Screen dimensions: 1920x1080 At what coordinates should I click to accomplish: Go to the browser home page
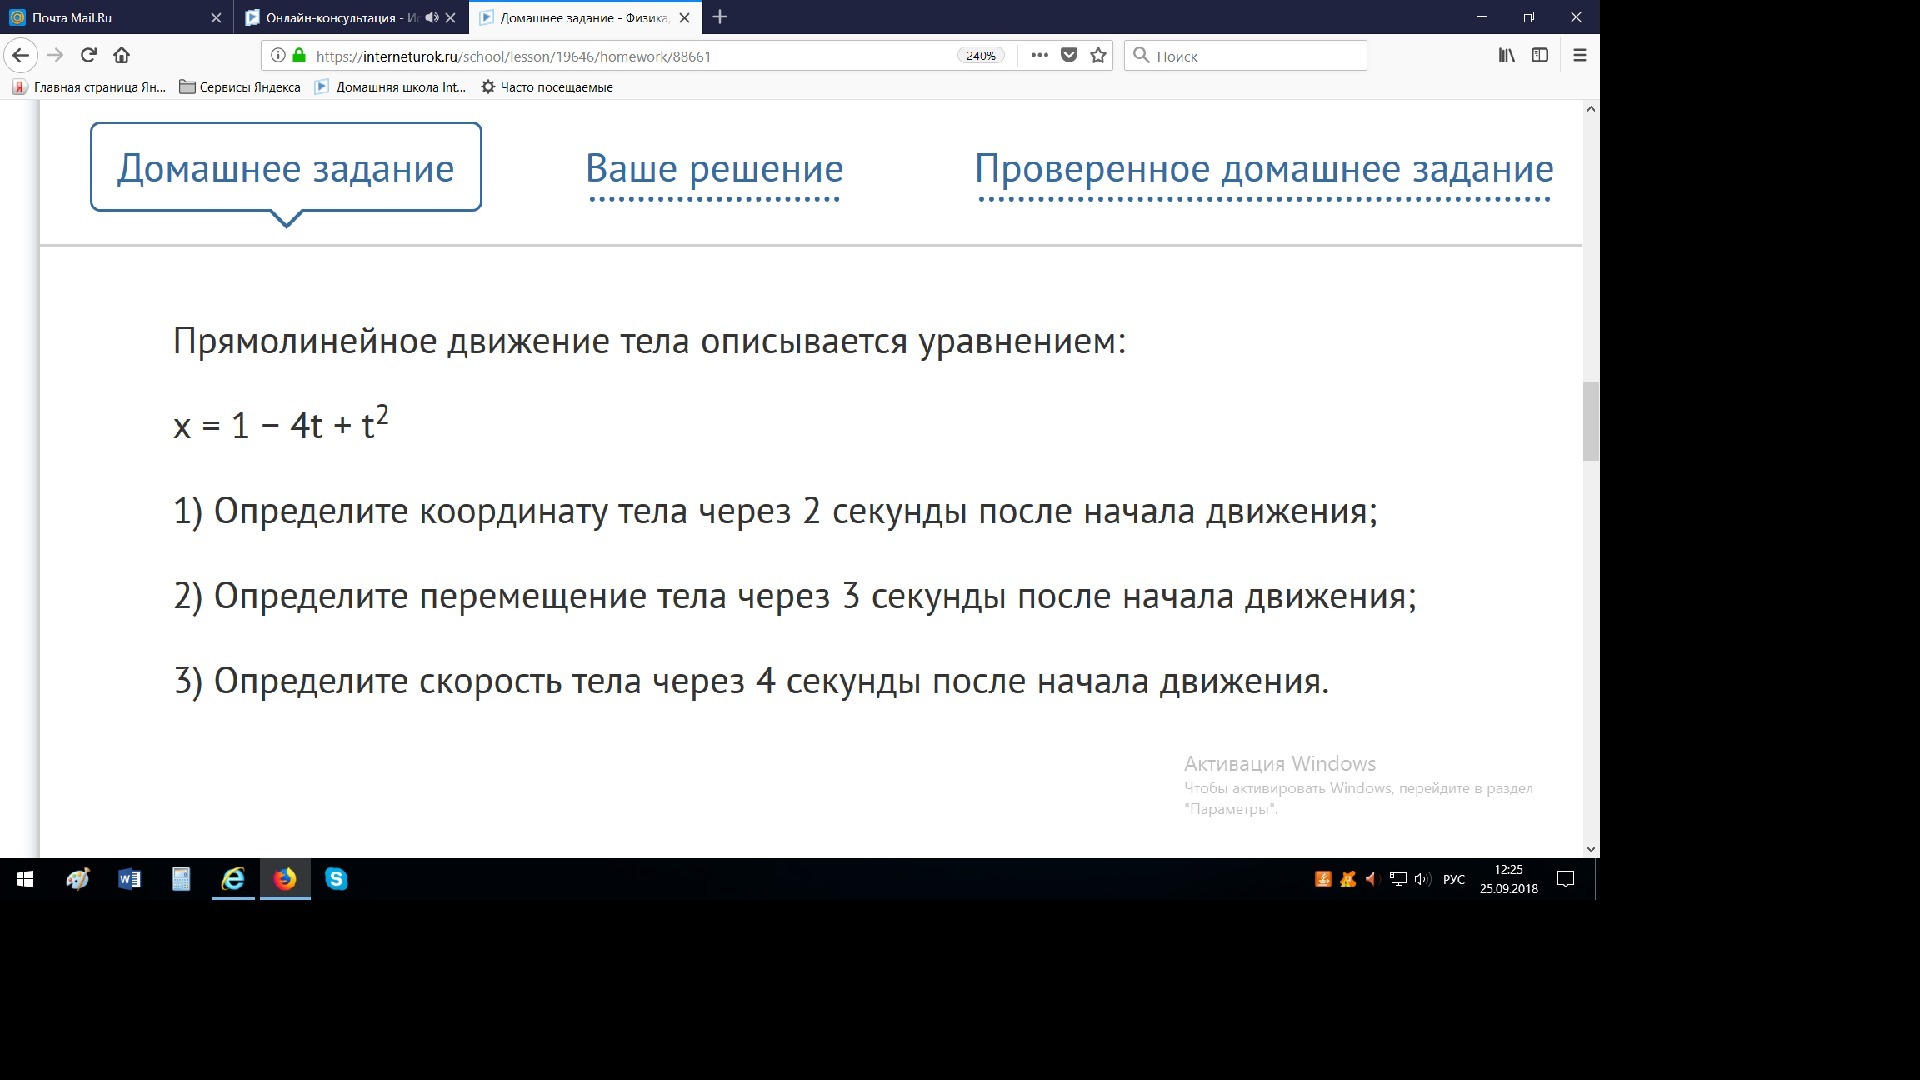[x=121, y=55]
